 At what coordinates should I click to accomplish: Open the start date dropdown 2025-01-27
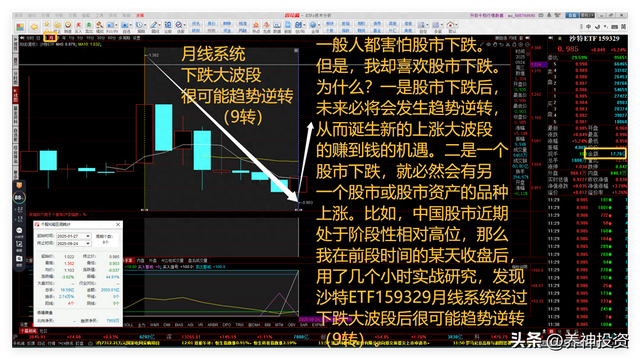(x=88, y=236)
